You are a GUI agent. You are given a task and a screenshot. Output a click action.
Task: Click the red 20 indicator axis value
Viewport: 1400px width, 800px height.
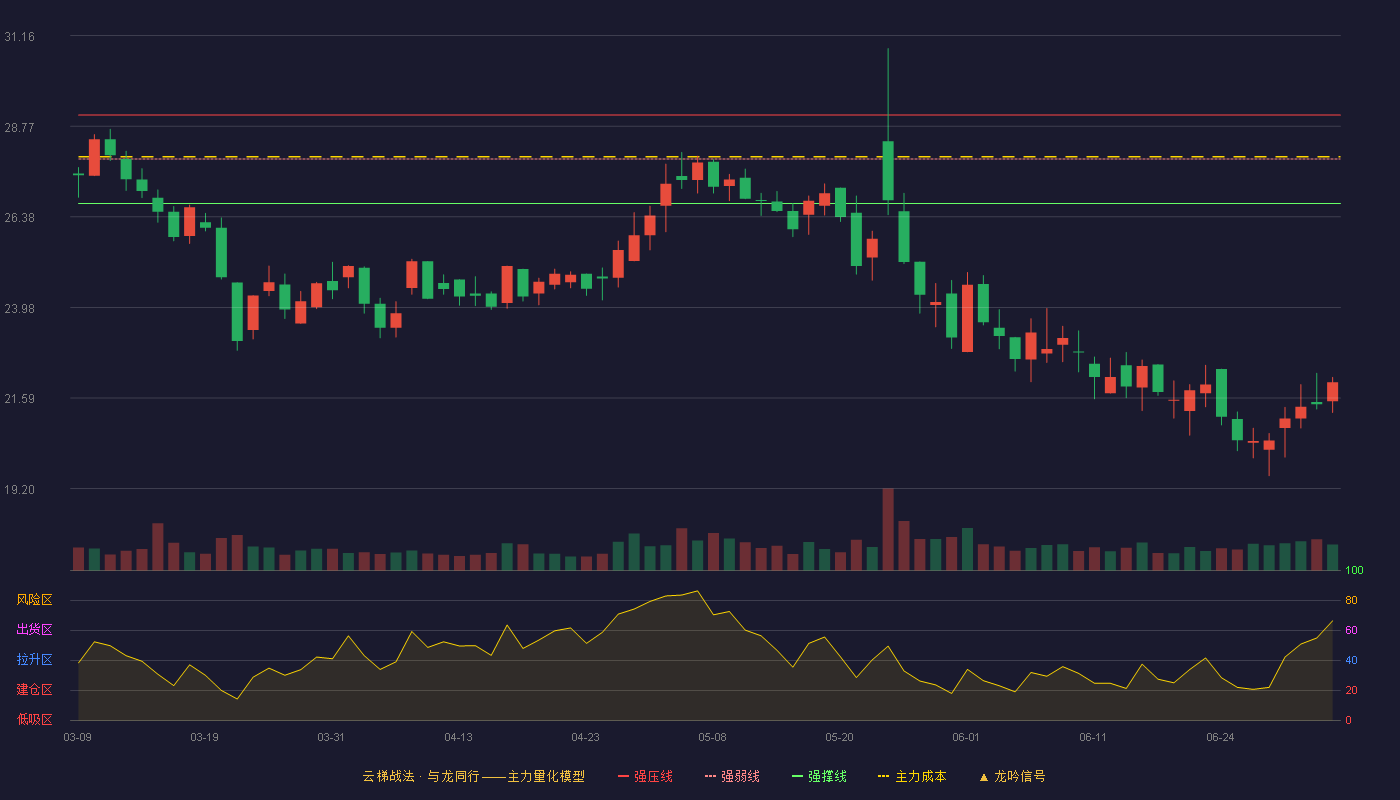(x=1351, y=691)
